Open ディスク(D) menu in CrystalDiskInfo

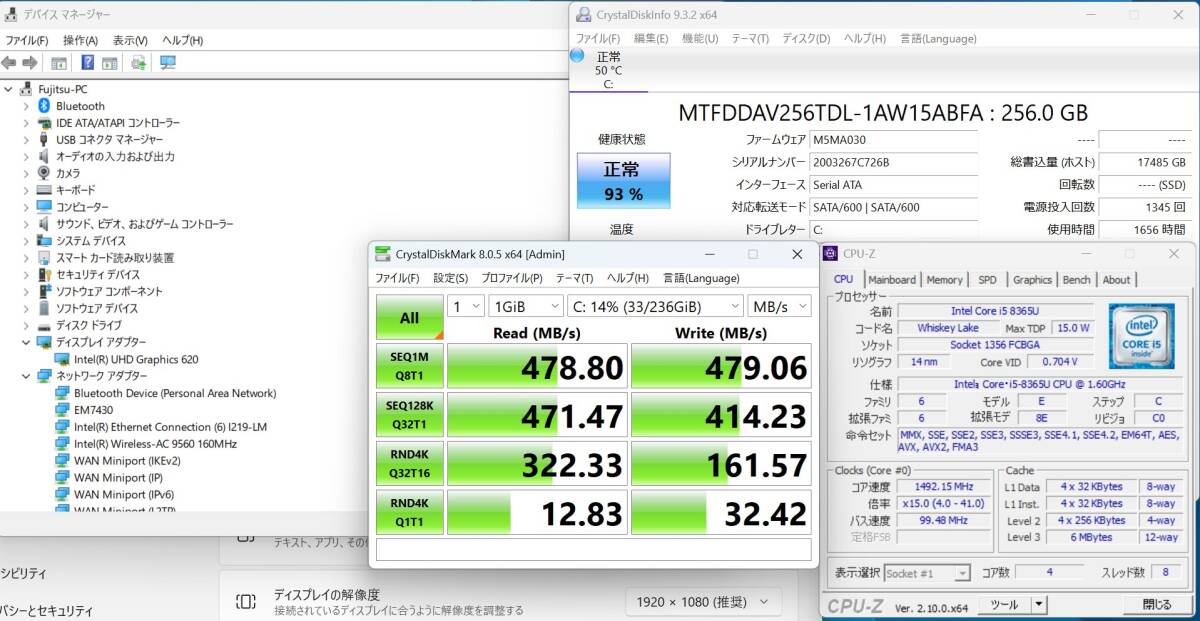pyautogui.click(x=805, y=39)
